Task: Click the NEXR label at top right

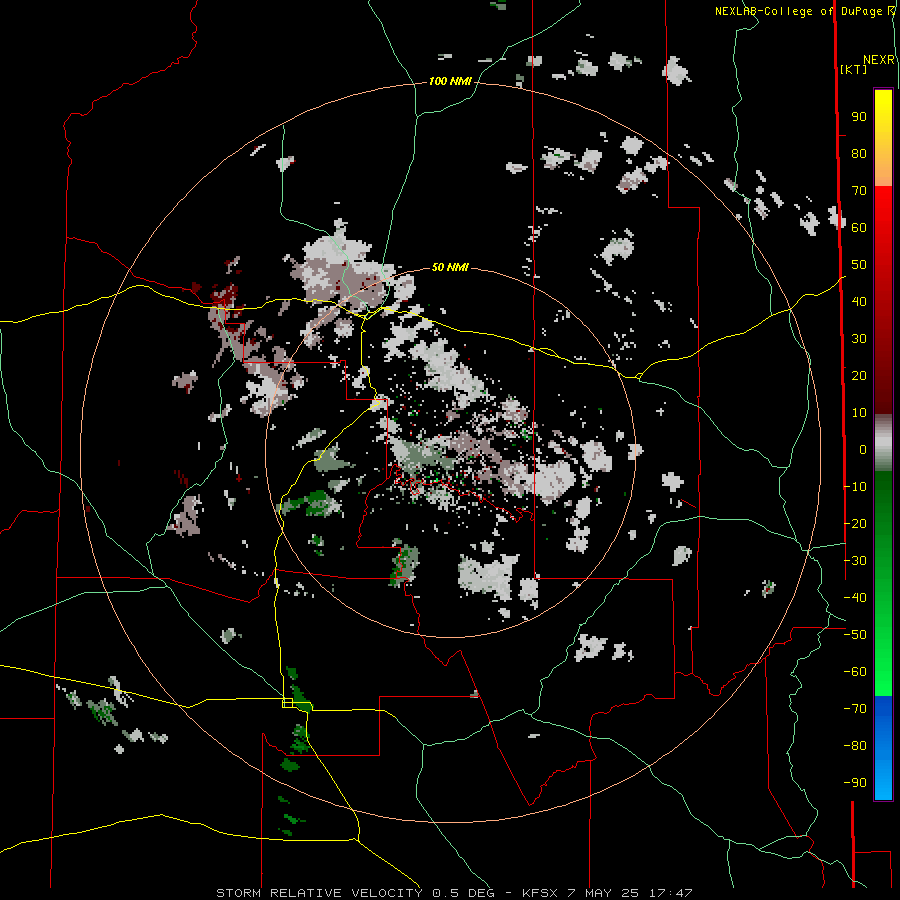Action: pyautogui.click(x=879, y=60)
